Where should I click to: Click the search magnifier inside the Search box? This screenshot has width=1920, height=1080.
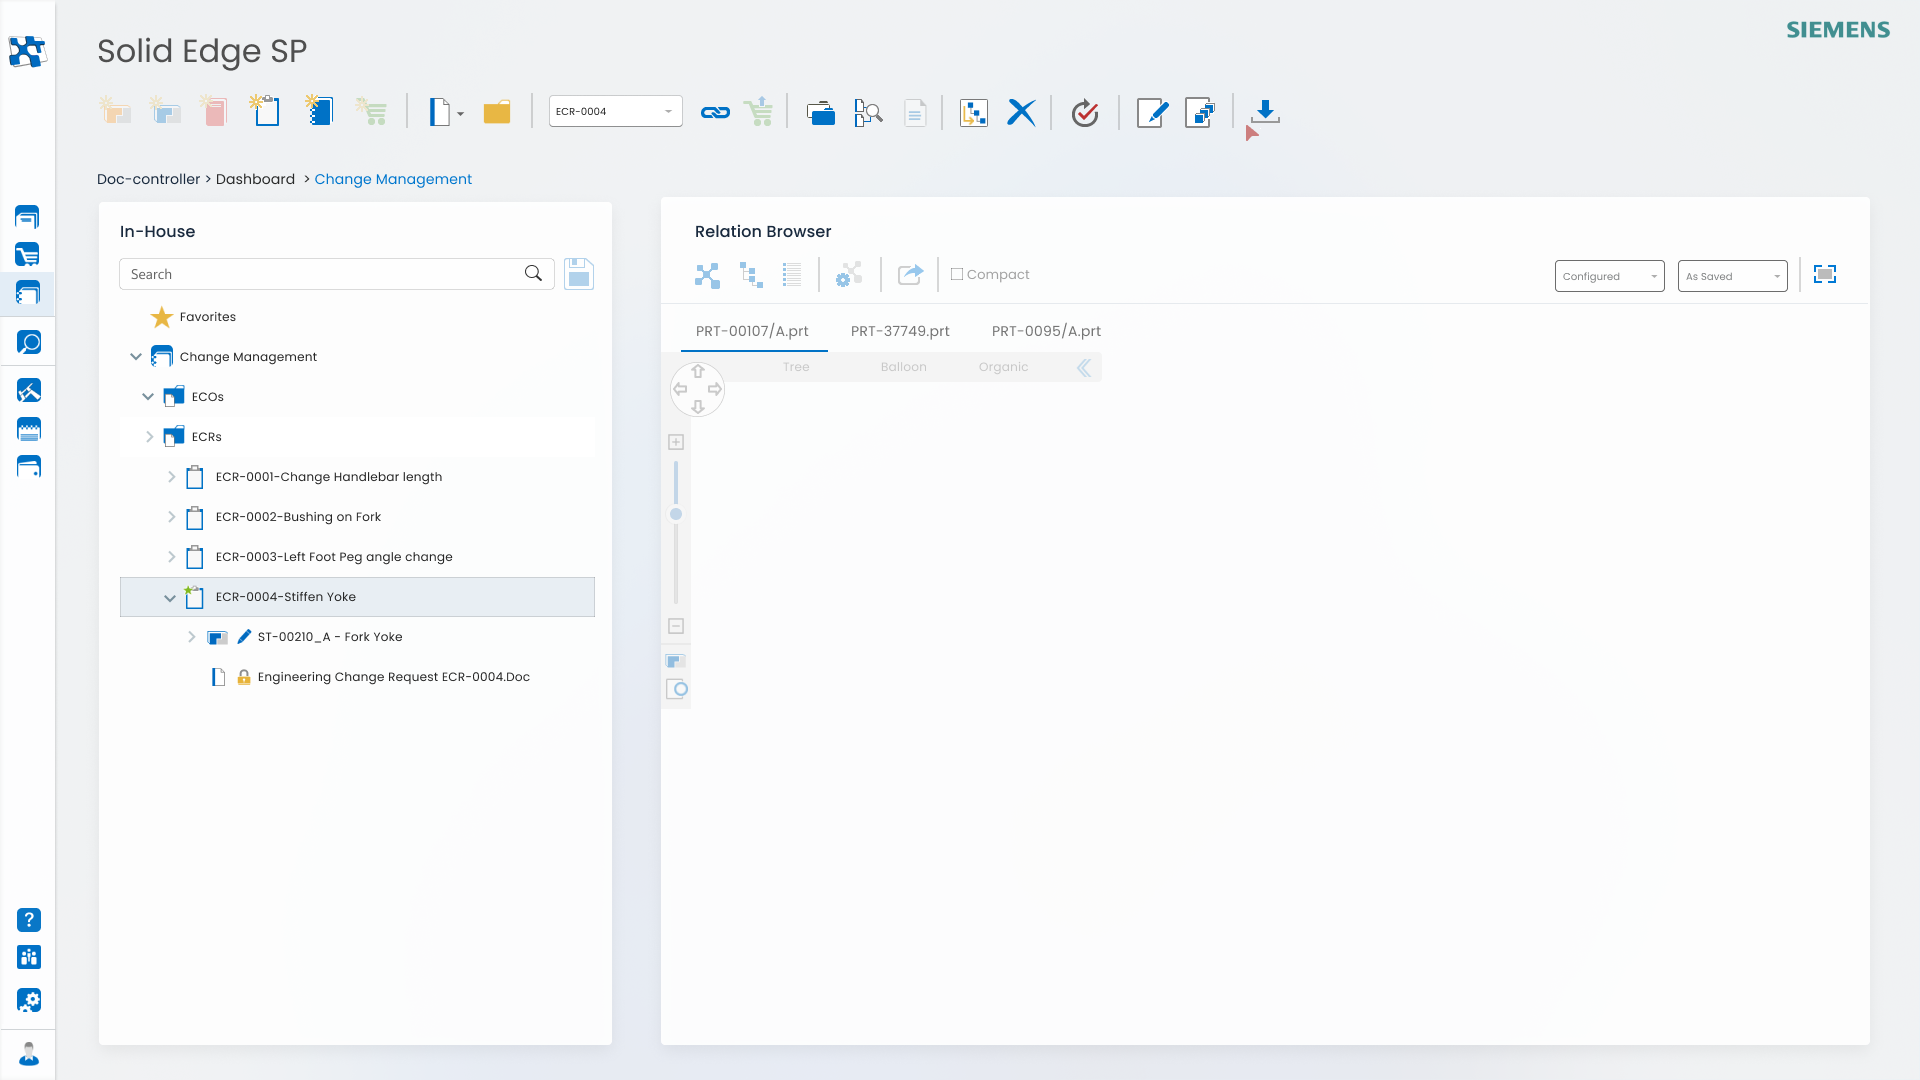click(533, 273)
